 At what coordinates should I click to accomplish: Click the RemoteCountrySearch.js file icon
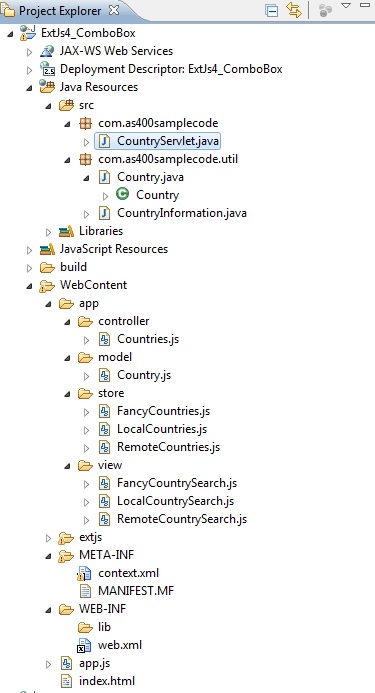pyautogui.click(x=104, y=519)
